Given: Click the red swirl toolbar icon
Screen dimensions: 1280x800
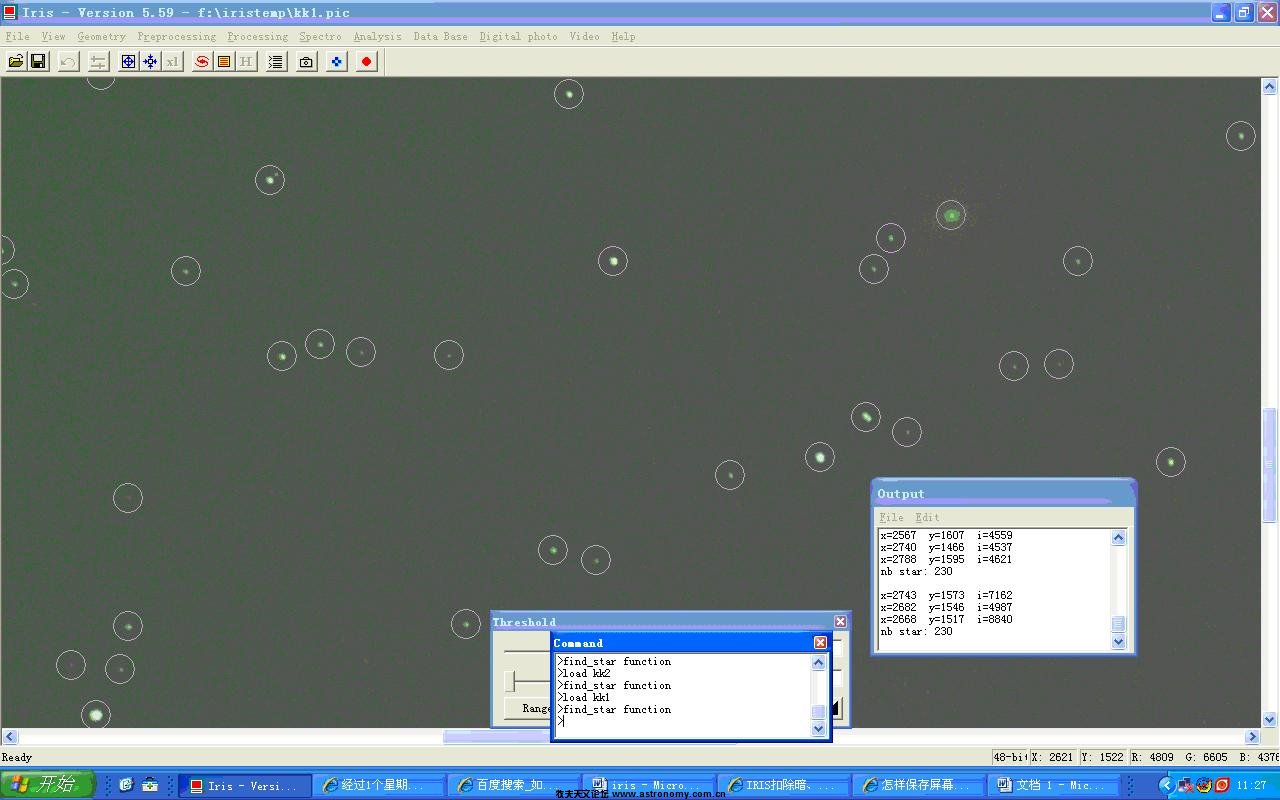Looking at the screenshot, I should tap(202, 62).
